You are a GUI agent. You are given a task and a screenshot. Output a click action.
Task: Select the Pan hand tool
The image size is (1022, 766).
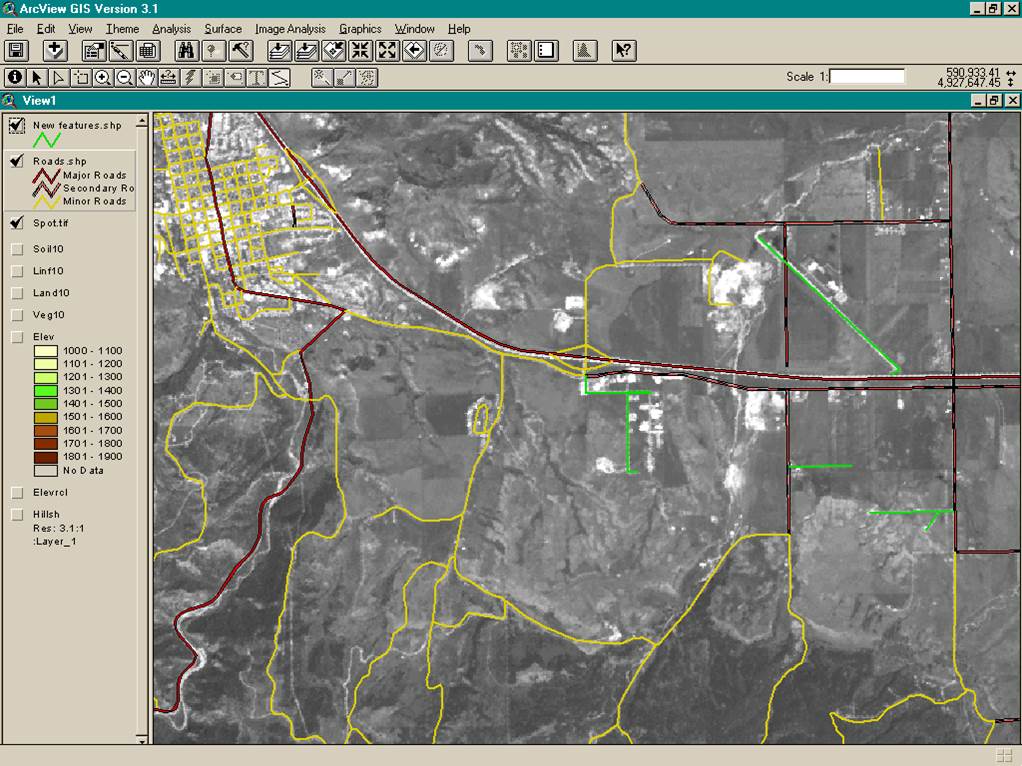click(147, 77)
